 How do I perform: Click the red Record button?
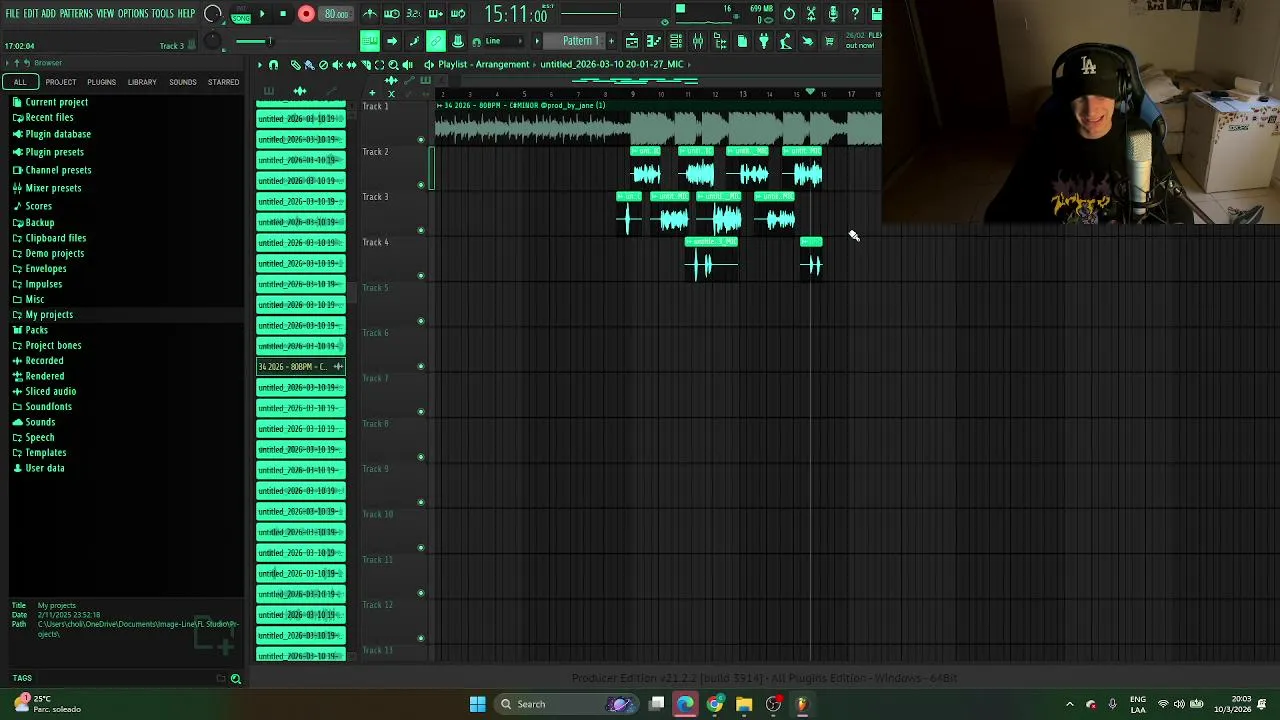point(306,14)
